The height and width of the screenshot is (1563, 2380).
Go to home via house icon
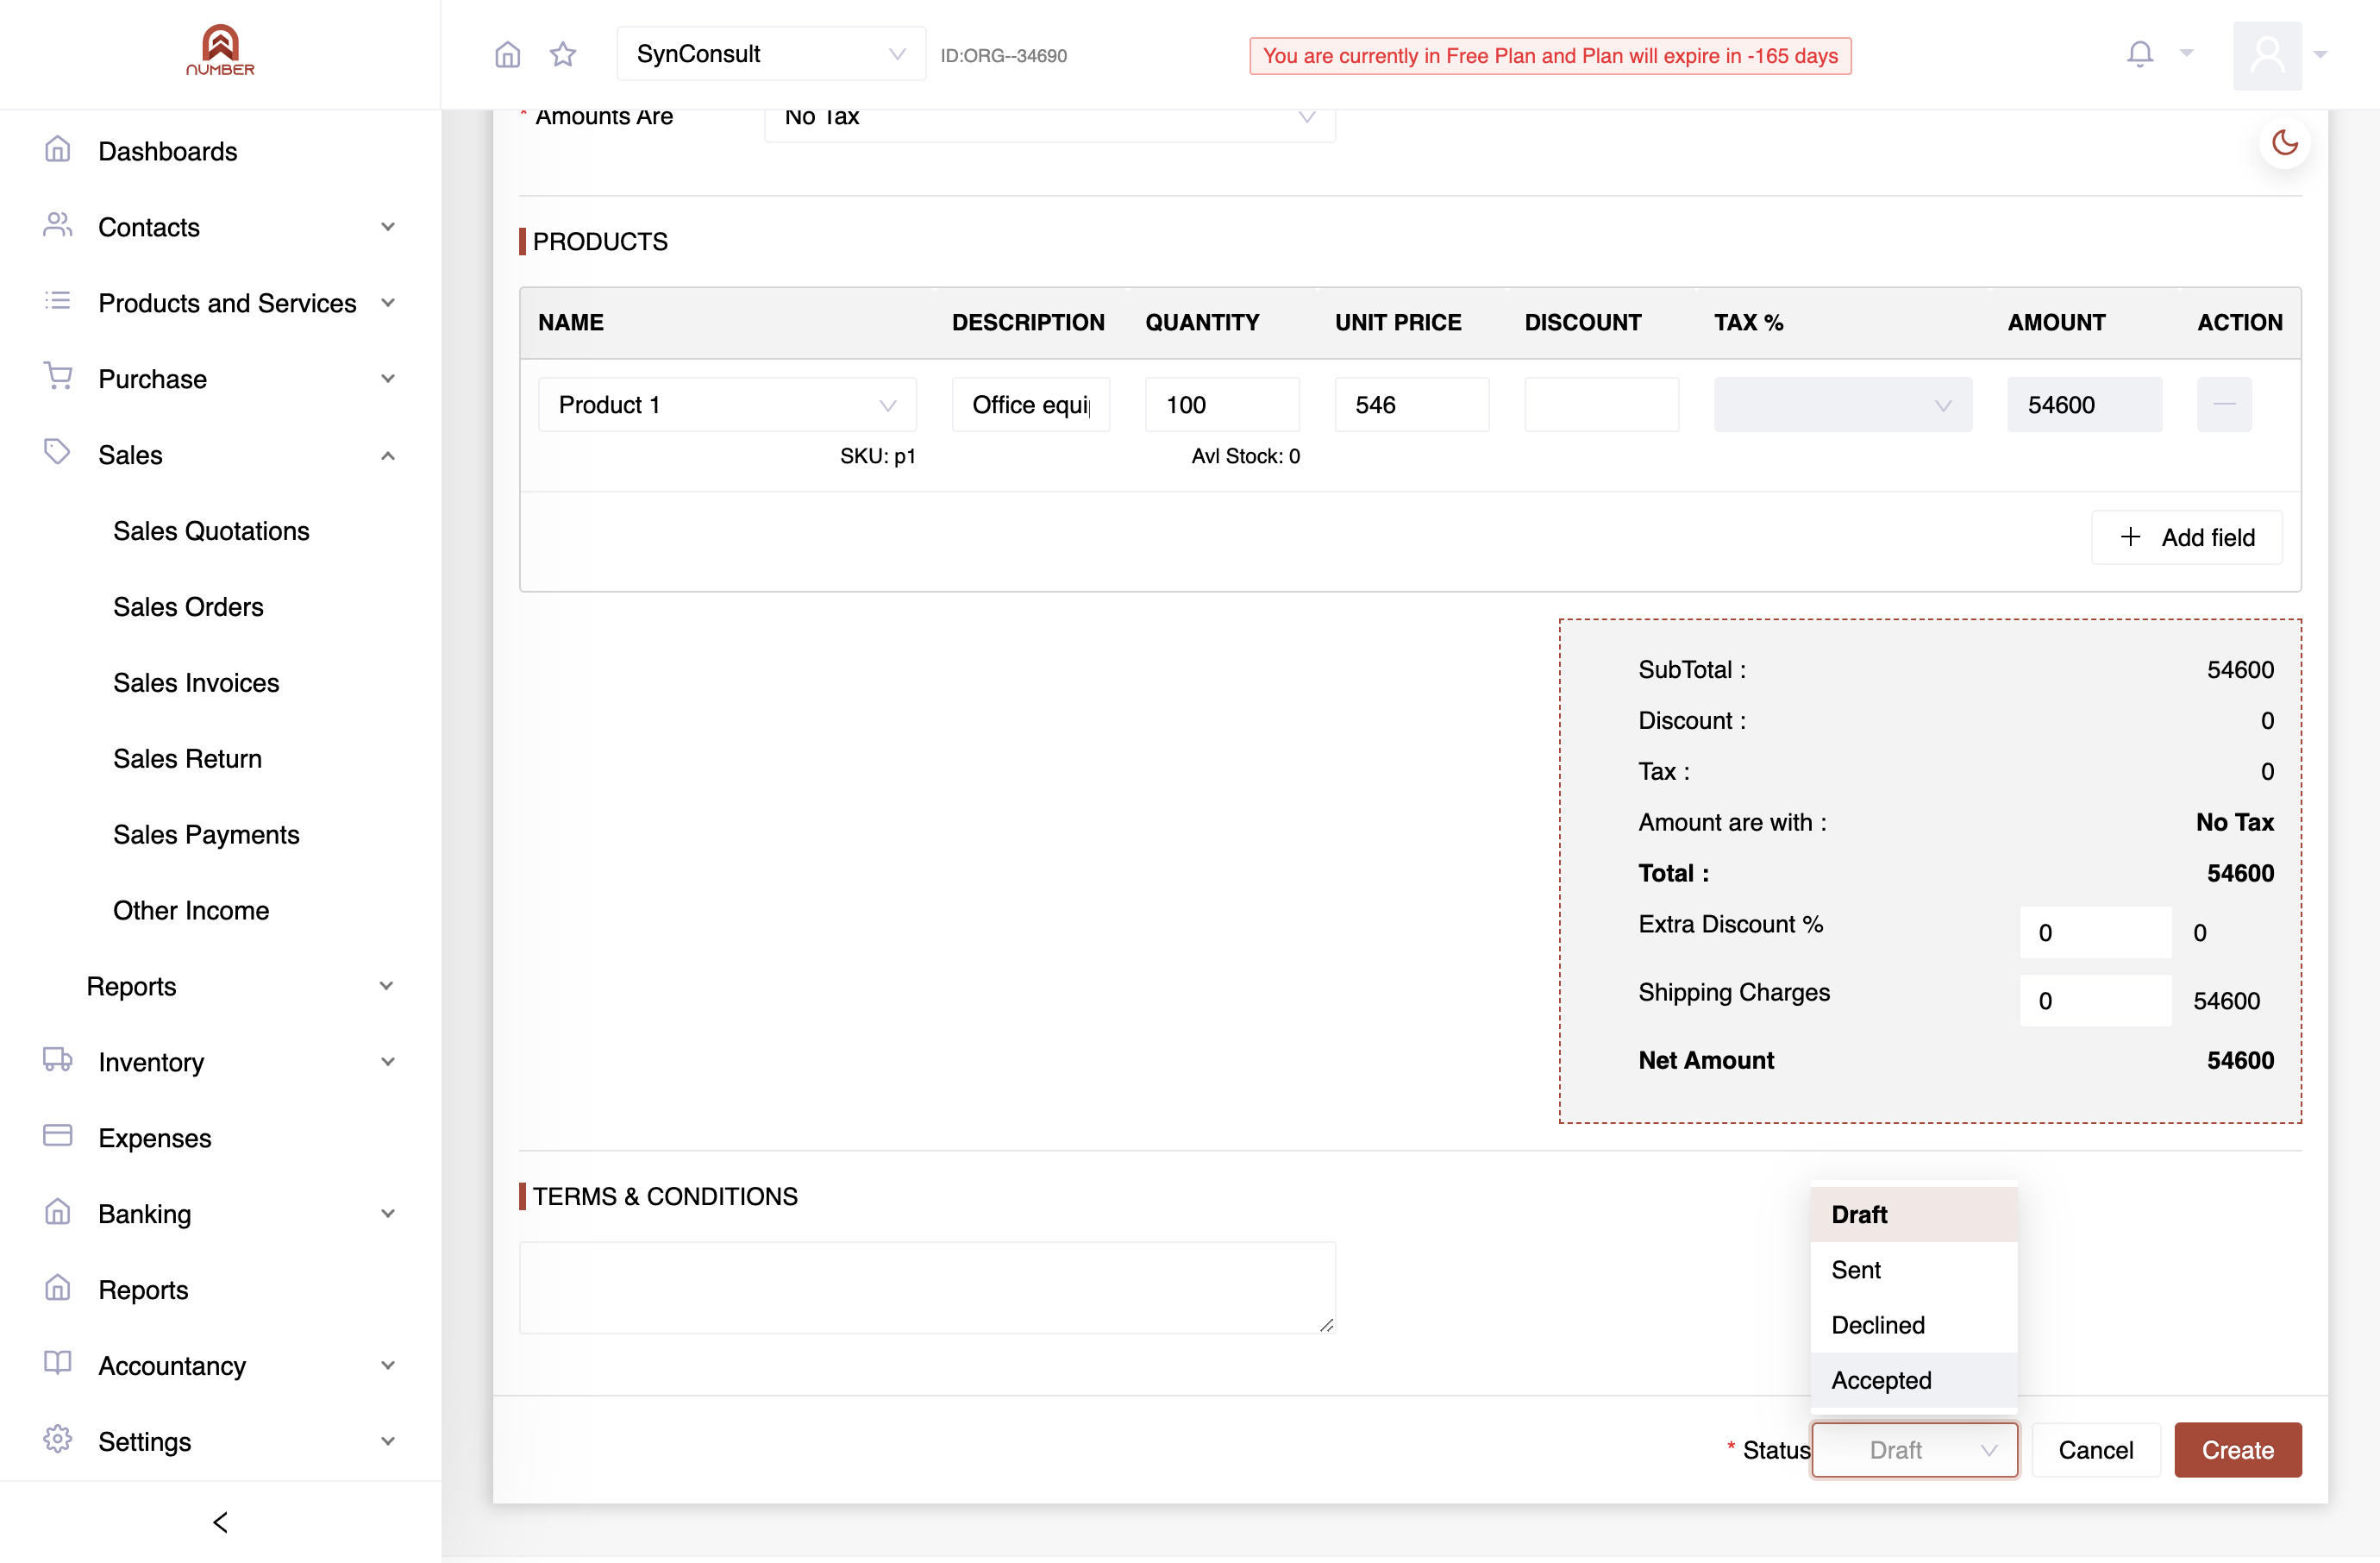(x=508, y=54)
